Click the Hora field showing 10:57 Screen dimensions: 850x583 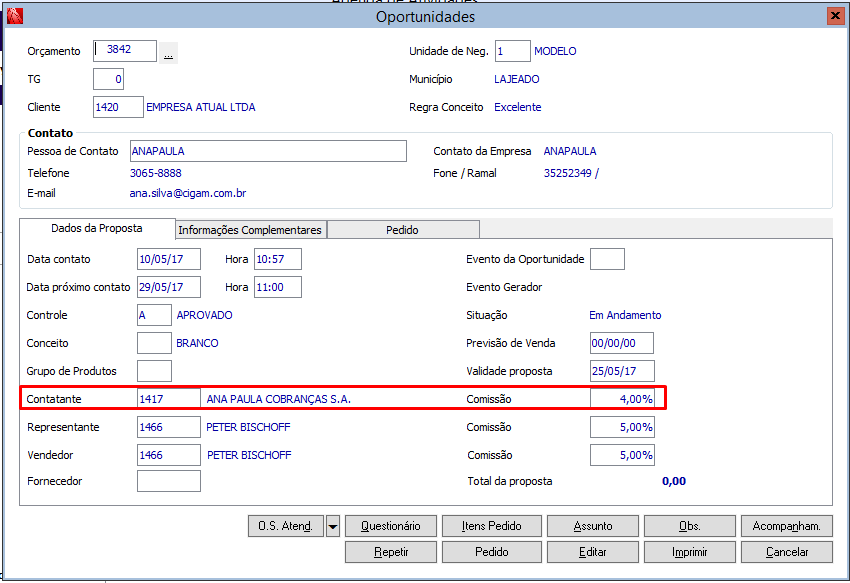(x=278, y=259)
